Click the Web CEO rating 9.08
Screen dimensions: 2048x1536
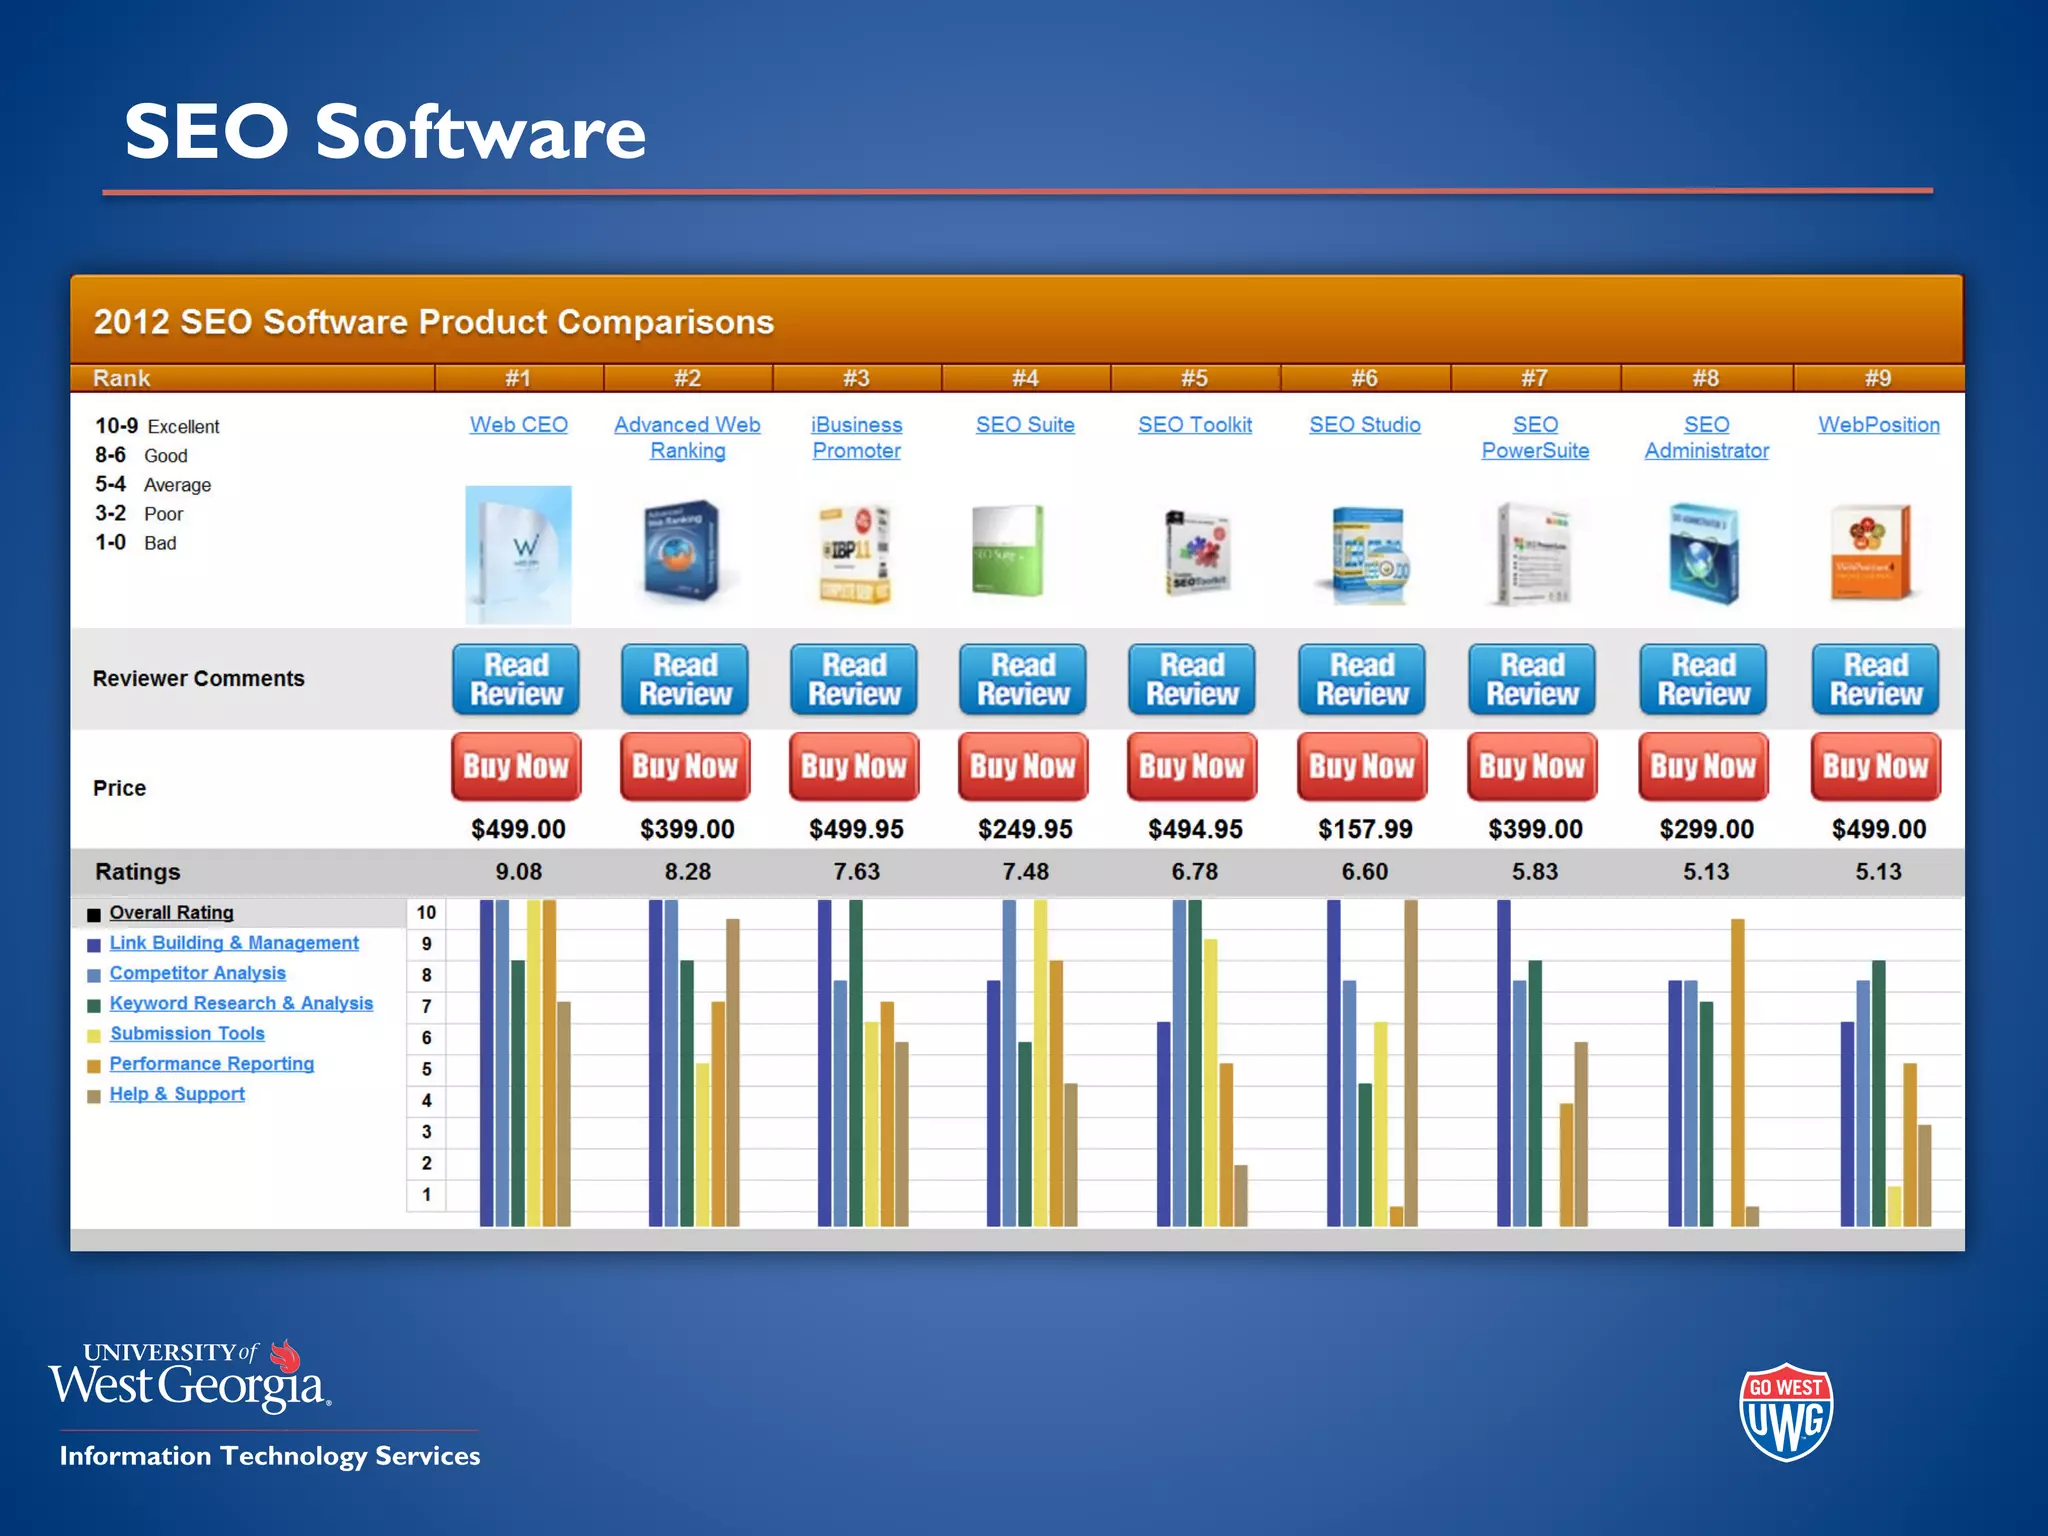(518, 872)
